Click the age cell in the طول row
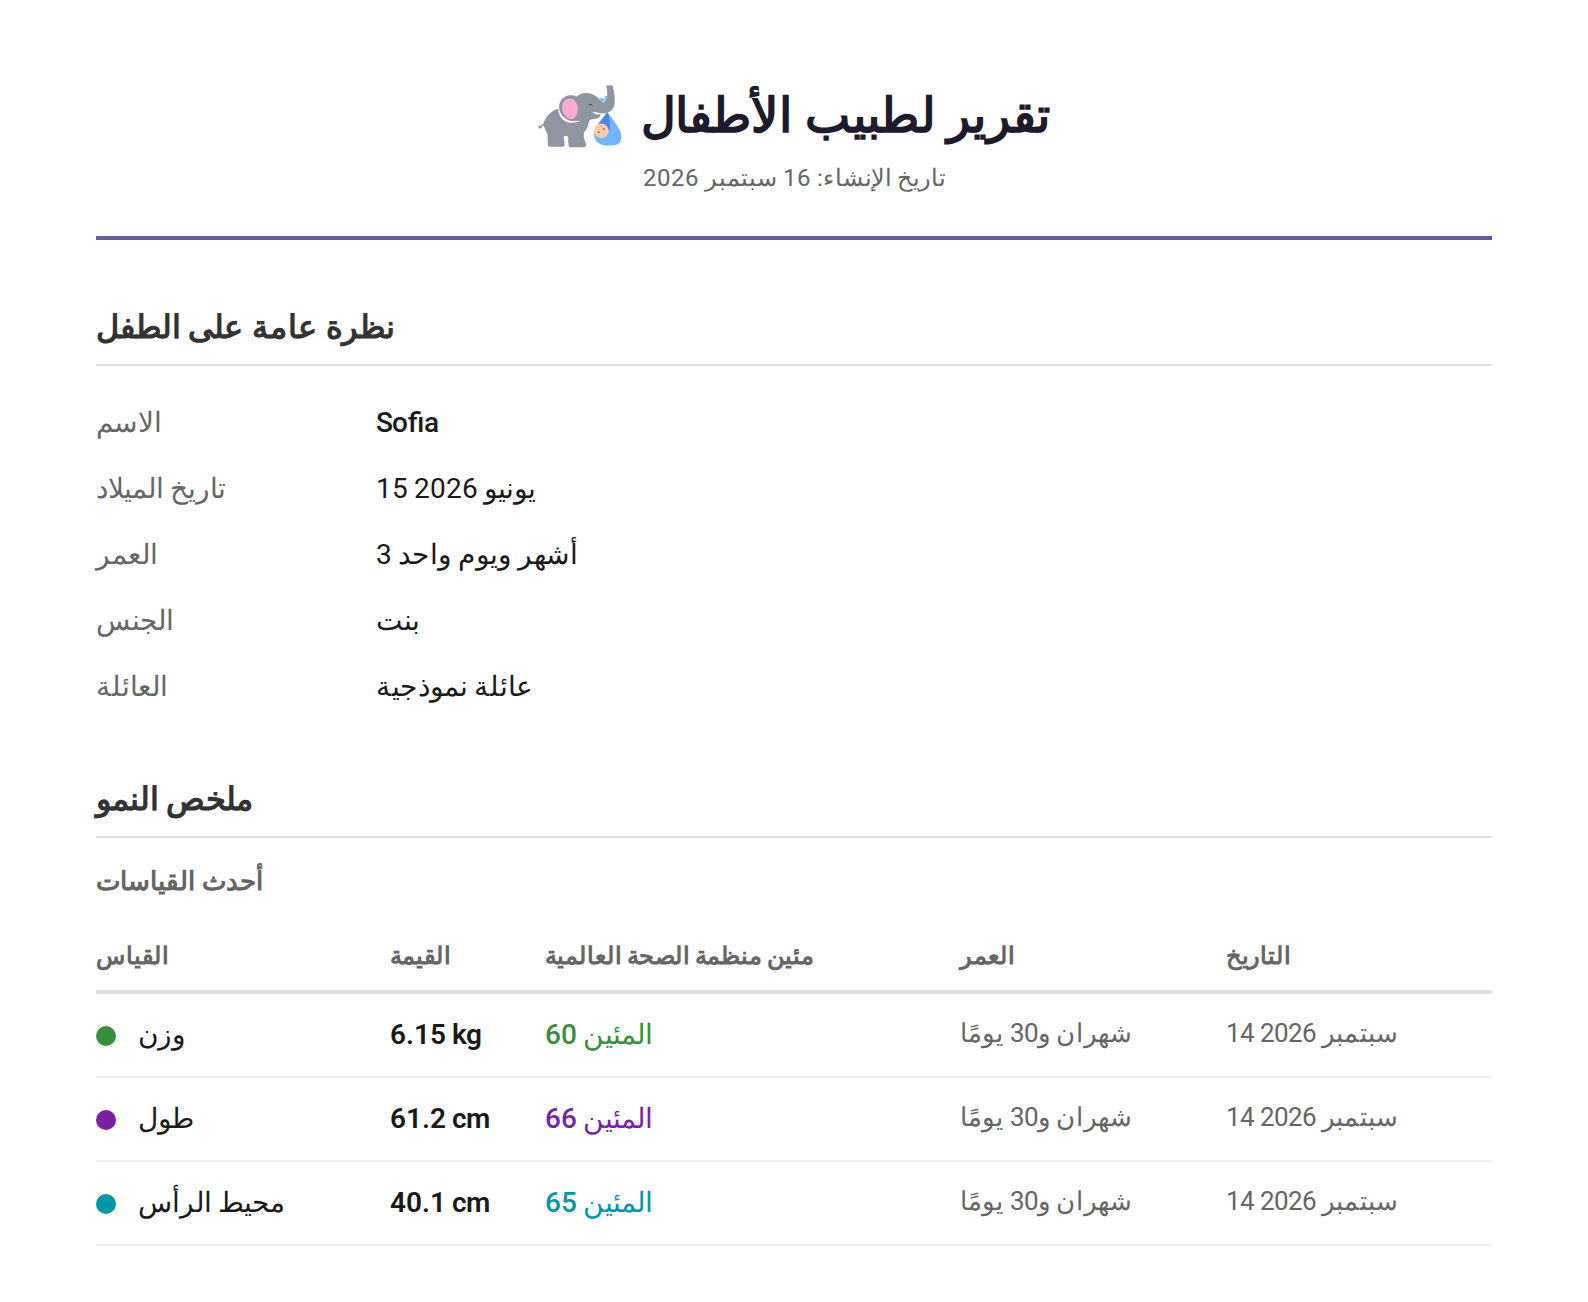 pos(1046,1118)
